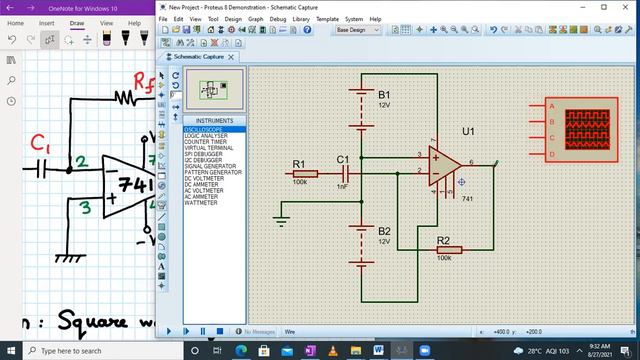This screenshot has width=640, height=360.
Task: Click the Zoom Out magnifier icon
Action: 454,30
